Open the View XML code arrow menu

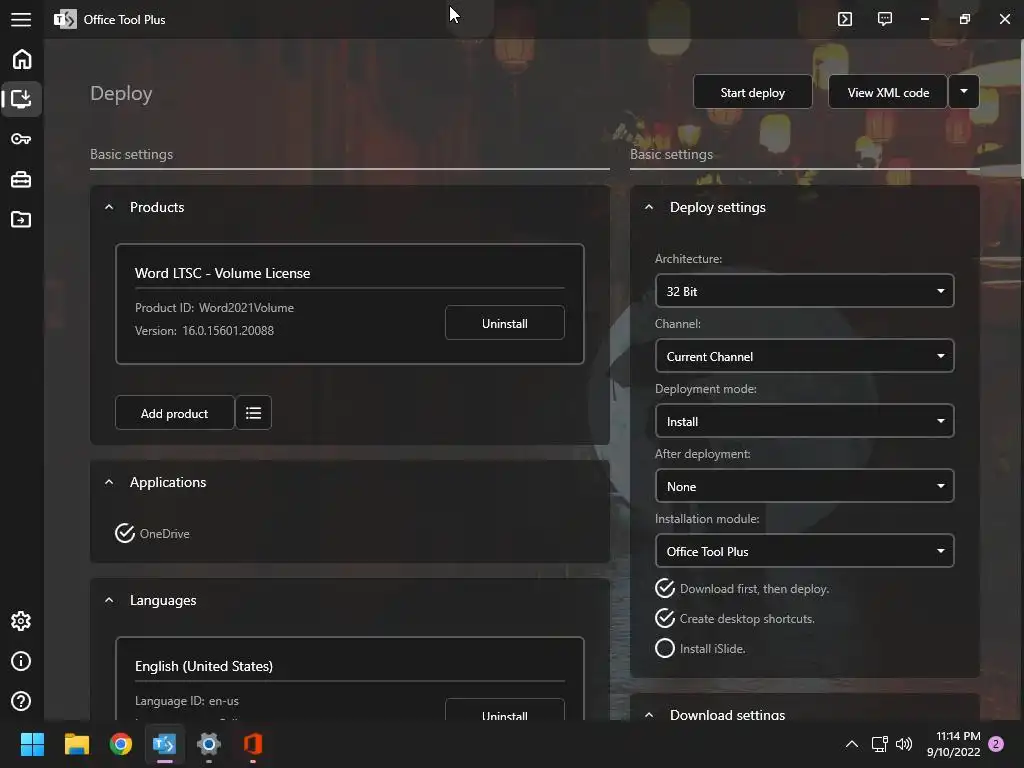pos(964,91)
